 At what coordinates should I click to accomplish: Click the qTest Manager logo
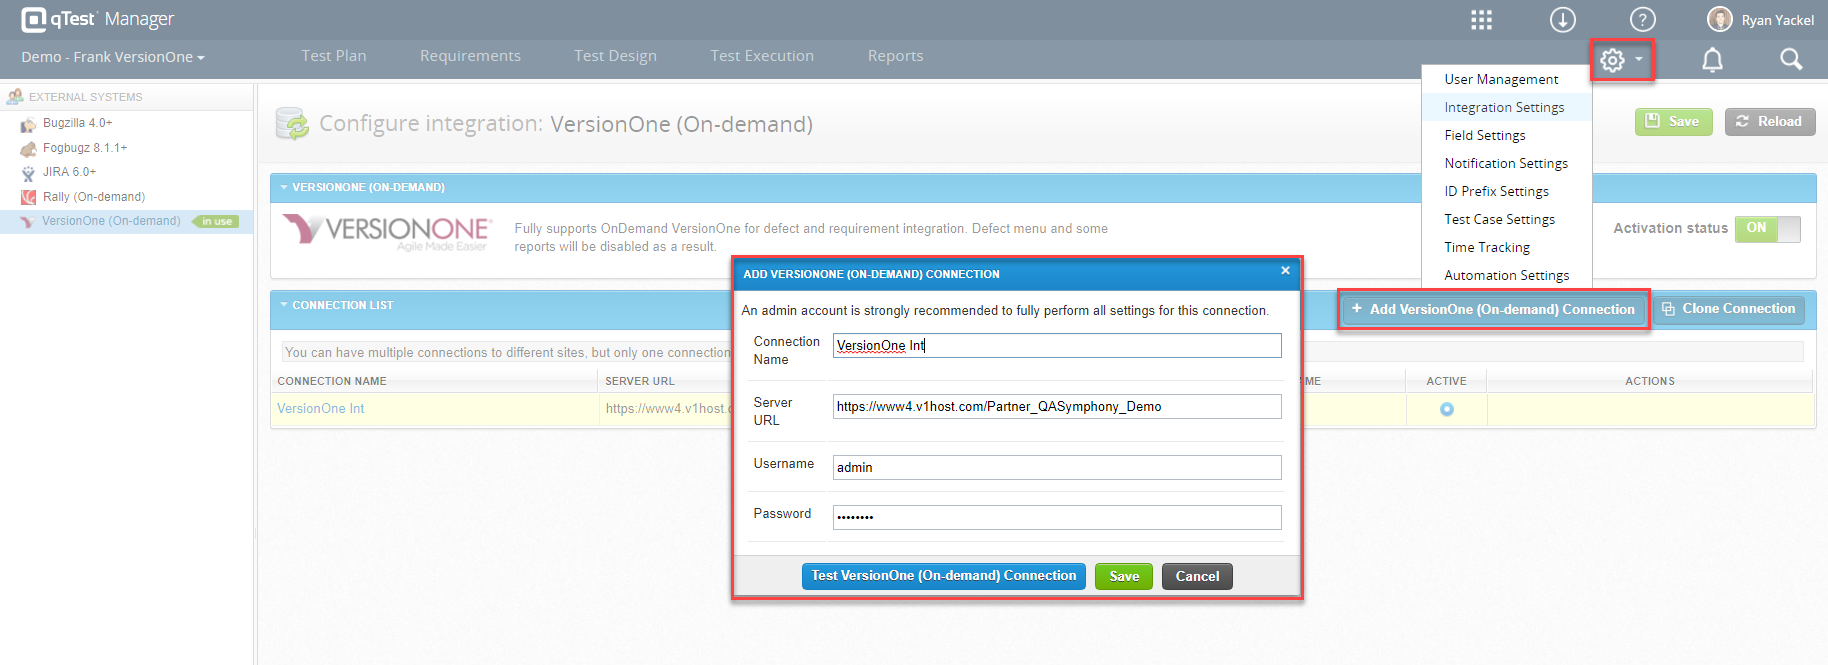pyautogui.click(x=97, y=19)
